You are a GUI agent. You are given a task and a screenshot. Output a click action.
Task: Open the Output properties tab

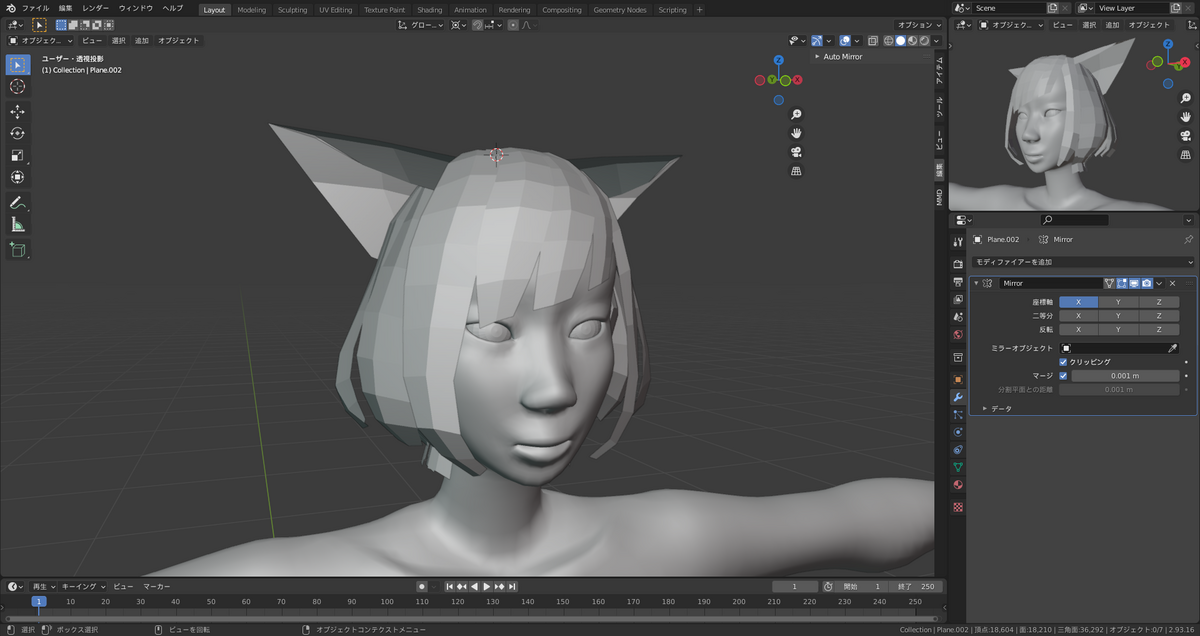pyautogui.click(x=958, y=283)
